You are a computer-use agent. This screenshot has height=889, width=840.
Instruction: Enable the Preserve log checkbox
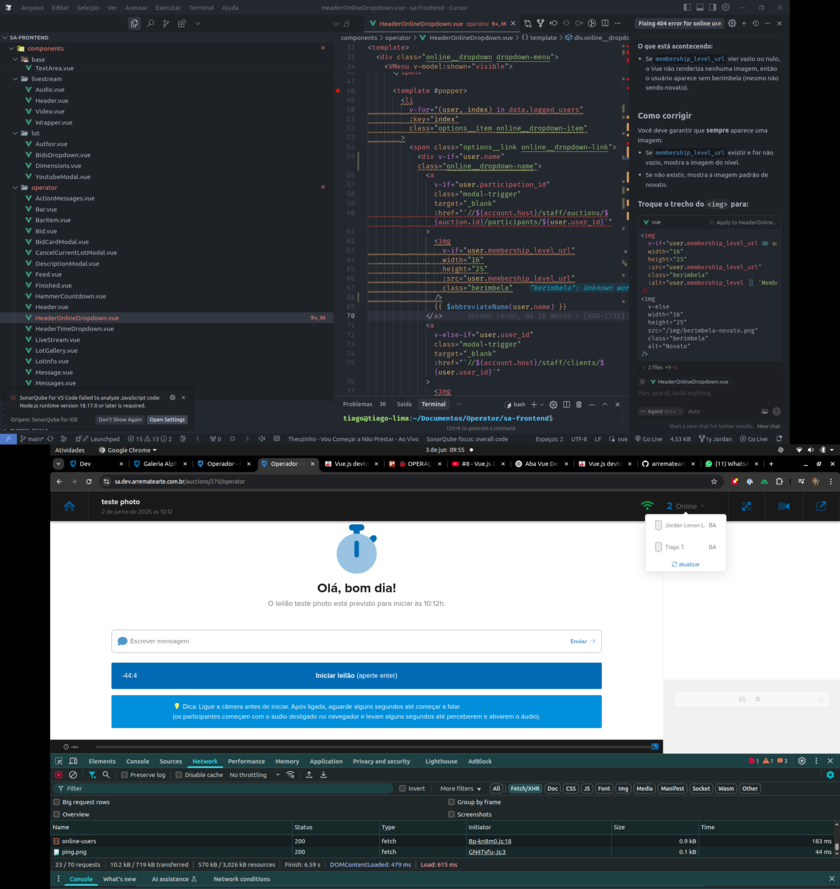click(x=124, y=774)
